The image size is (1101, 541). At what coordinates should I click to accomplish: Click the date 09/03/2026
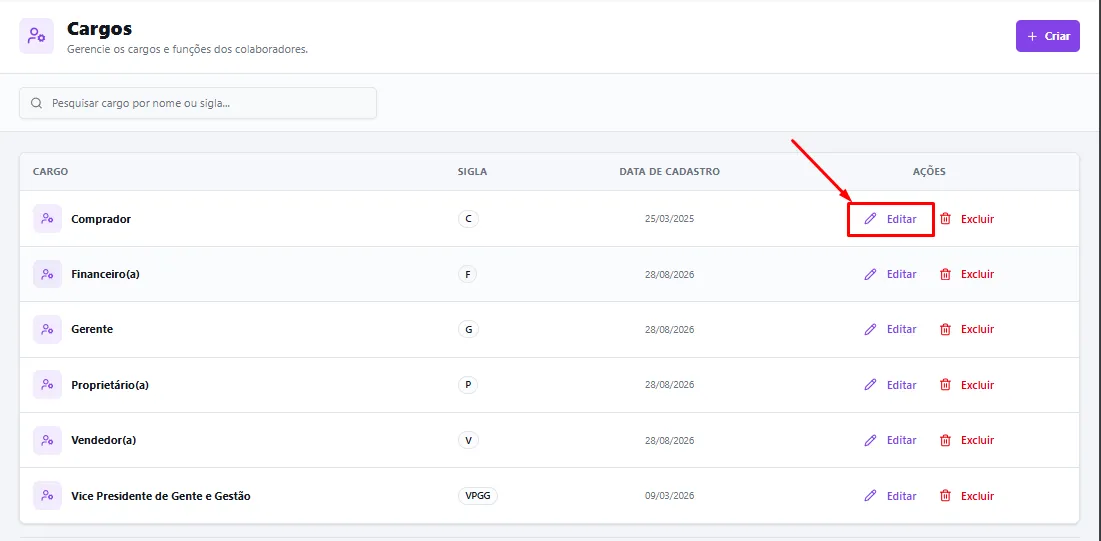coord(669,496)
